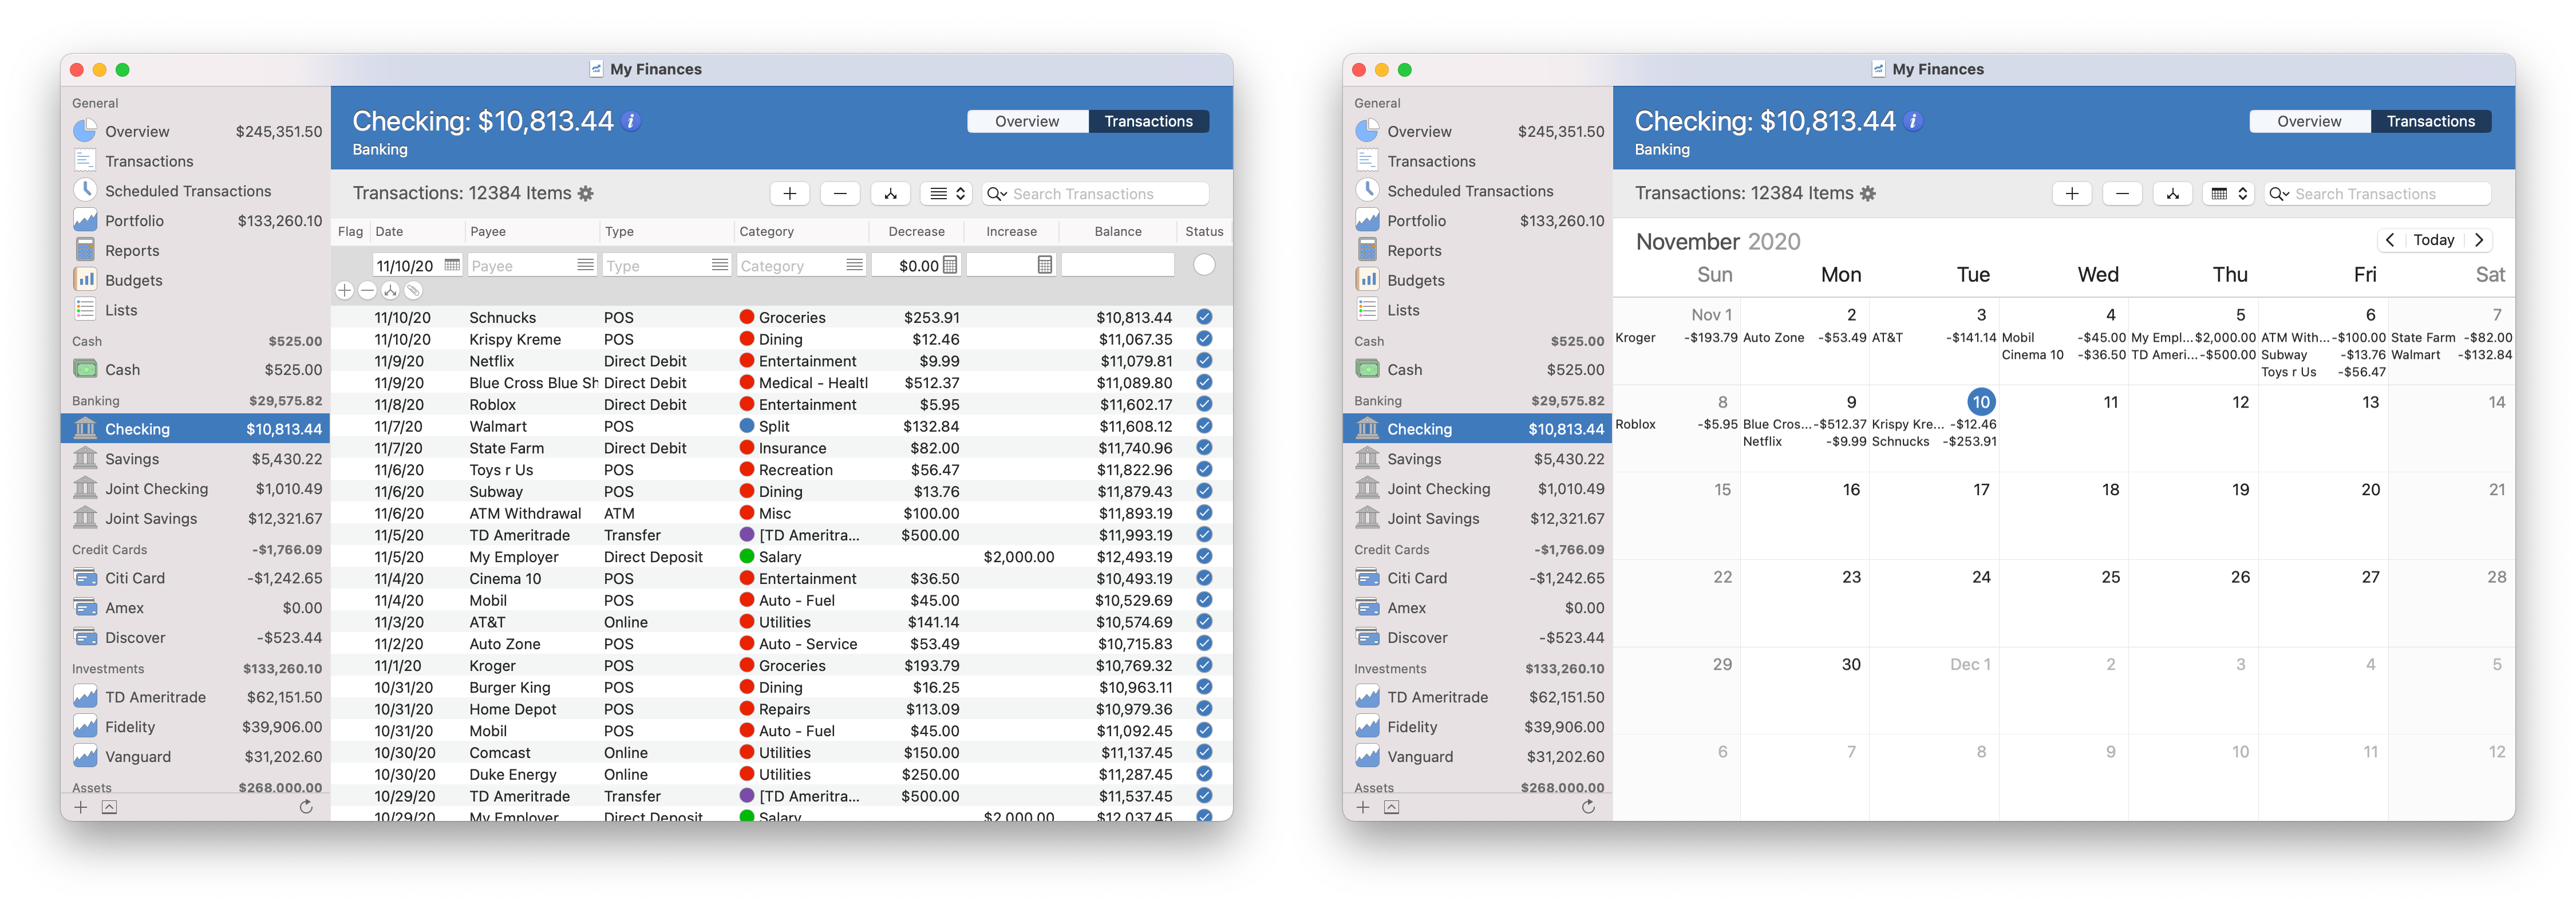The height and width of the screenshot is (916, 2576).
Task: Open the calendar view mode dropdown in the toolbar
Action: 2228,194
